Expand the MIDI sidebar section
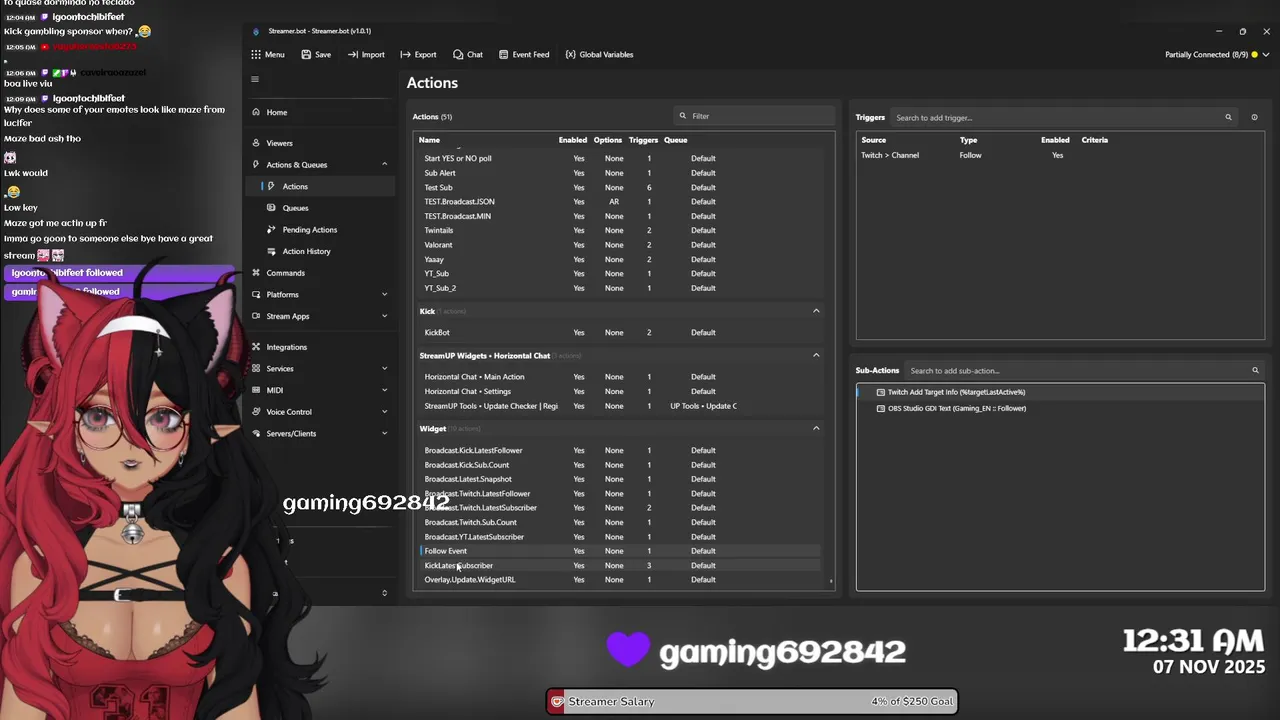Image resolution: width=1280 pixels, height=720 pixels. click(x=384, y=390)
